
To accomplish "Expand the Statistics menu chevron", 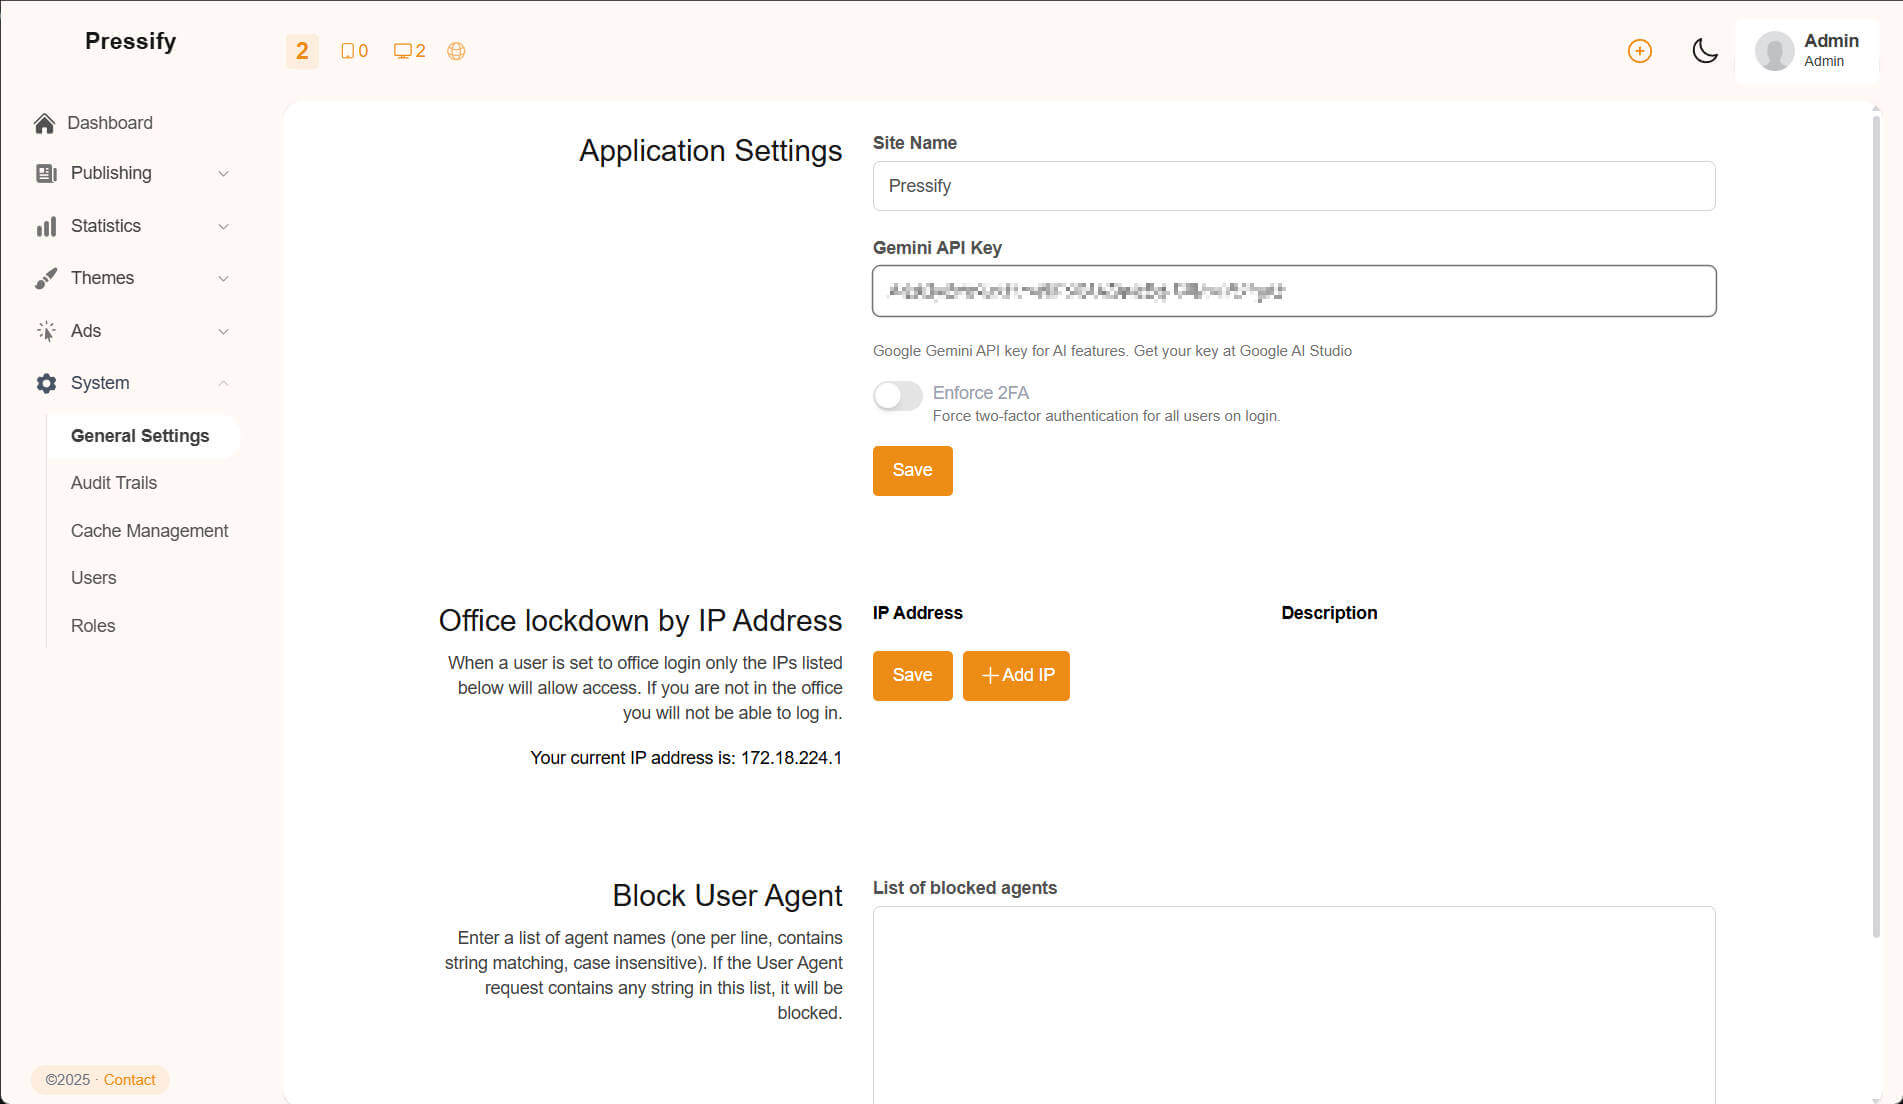I will [x=223, y=226].
